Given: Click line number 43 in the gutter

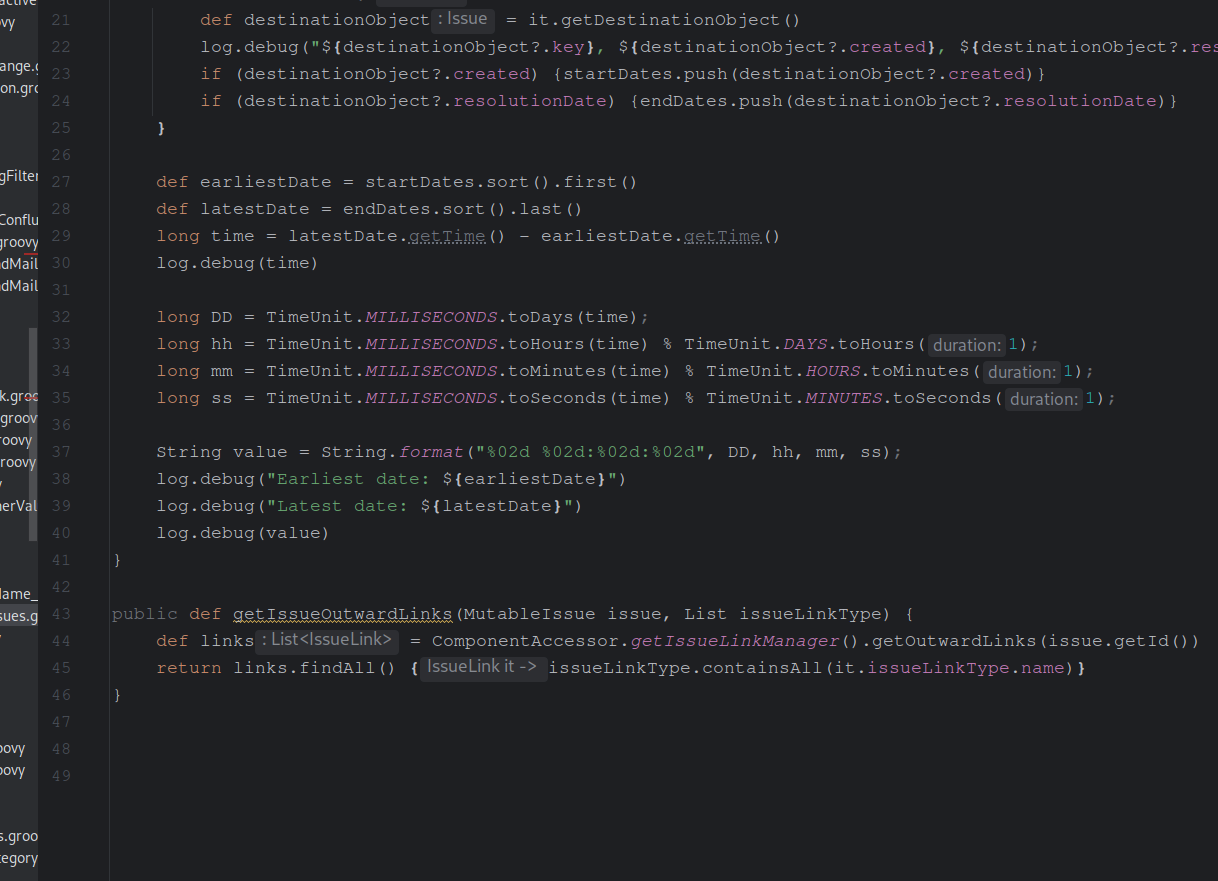Looking at the screenshot, I should [x=60, y=614].
